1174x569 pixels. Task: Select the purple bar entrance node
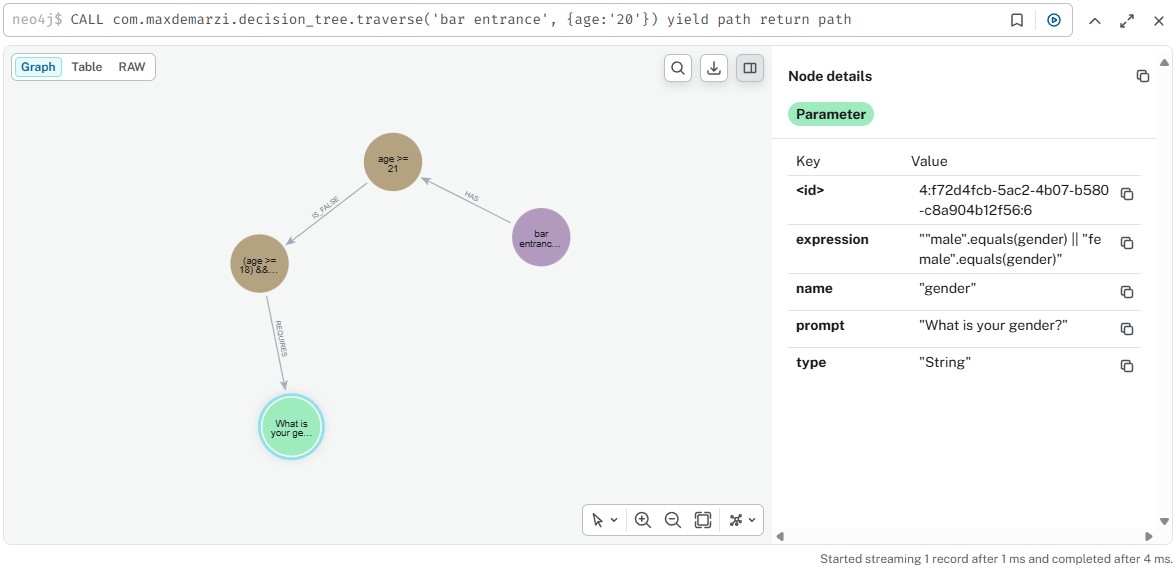541,238
